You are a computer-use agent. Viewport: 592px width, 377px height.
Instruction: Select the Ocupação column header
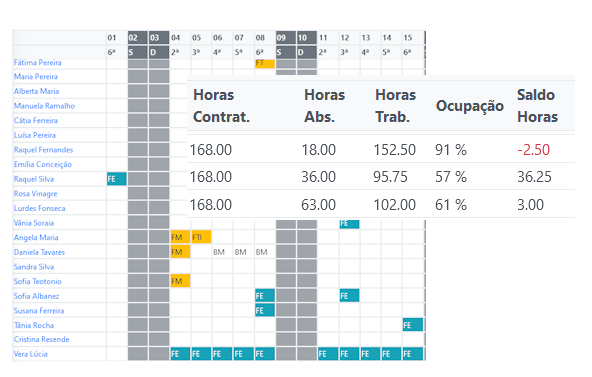(x=470, y=106)
